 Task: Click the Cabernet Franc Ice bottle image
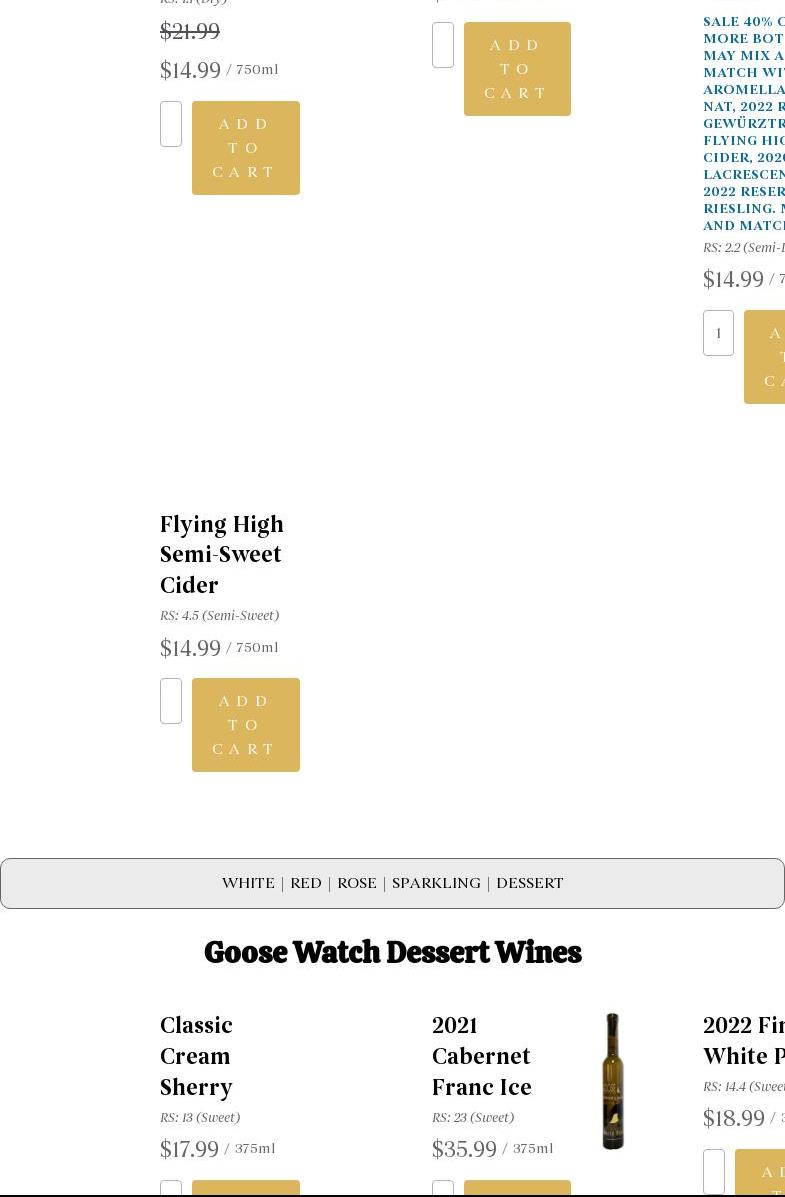[x=612, y=1081]
